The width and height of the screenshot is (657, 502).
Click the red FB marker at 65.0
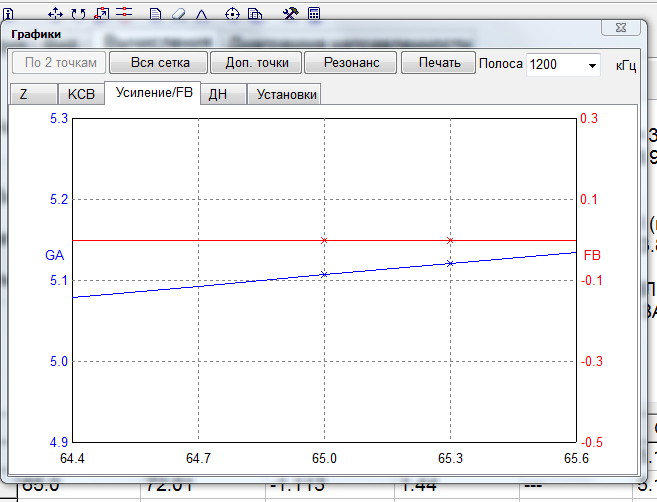click(324, 241)
